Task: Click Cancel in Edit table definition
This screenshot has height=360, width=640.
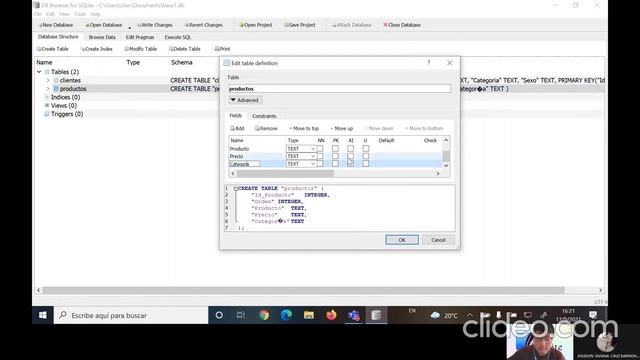Action: point(438,240)
